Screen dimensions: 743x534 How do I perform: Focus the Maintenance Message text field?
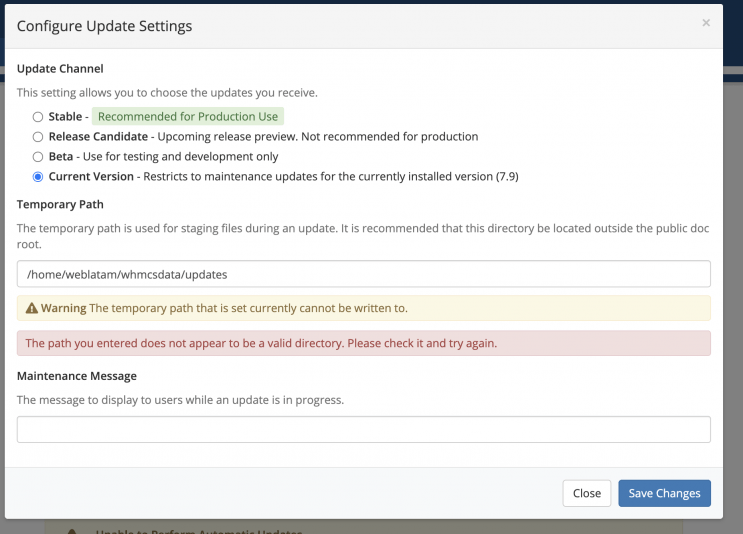(x=363, y=430)
